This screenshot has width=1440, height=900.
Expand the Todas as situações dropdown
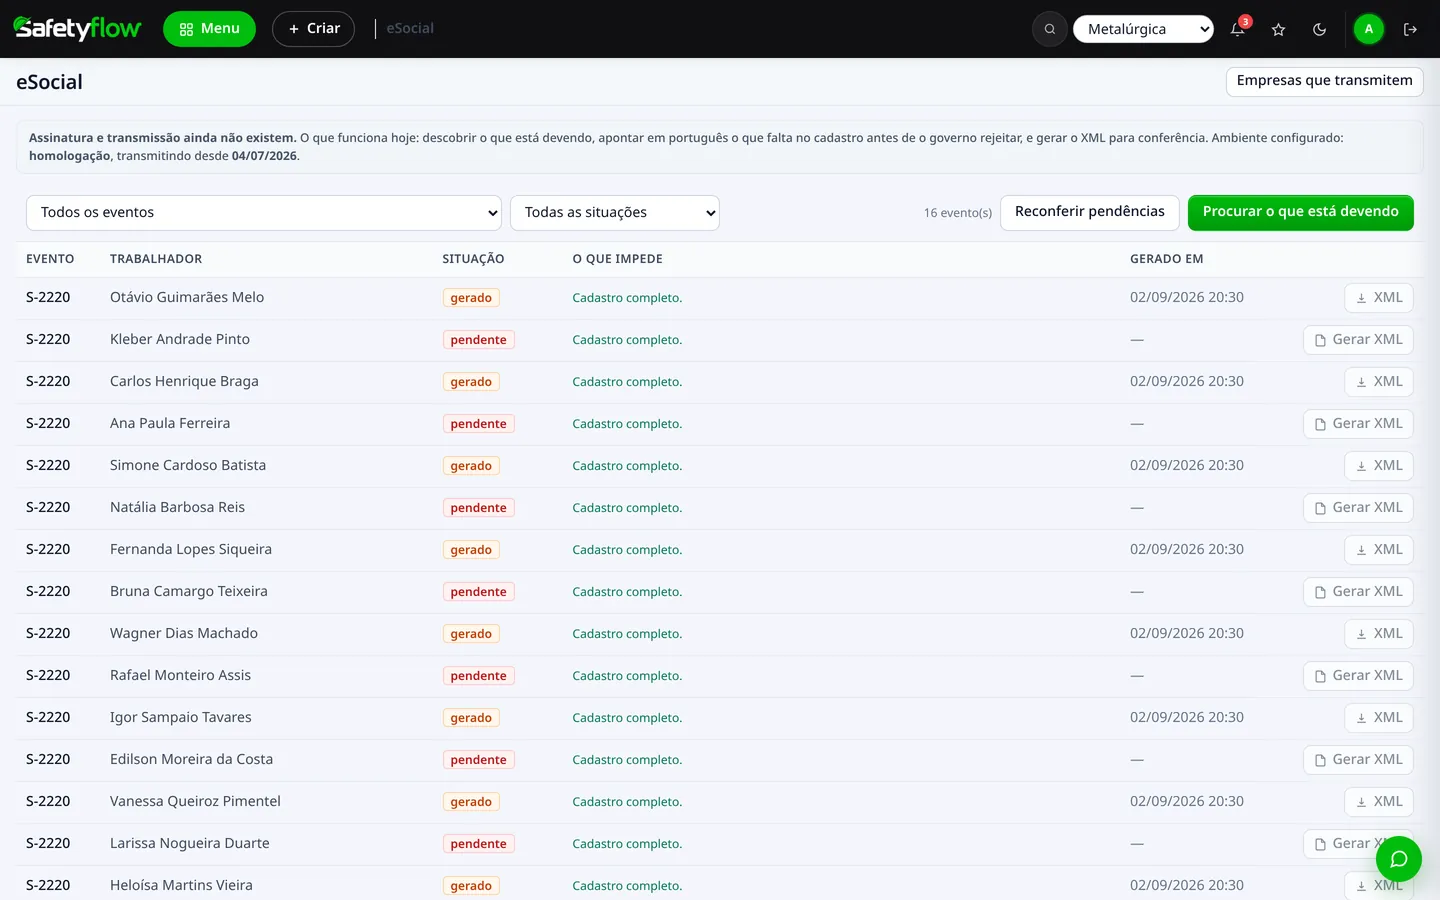pos(615,212)
